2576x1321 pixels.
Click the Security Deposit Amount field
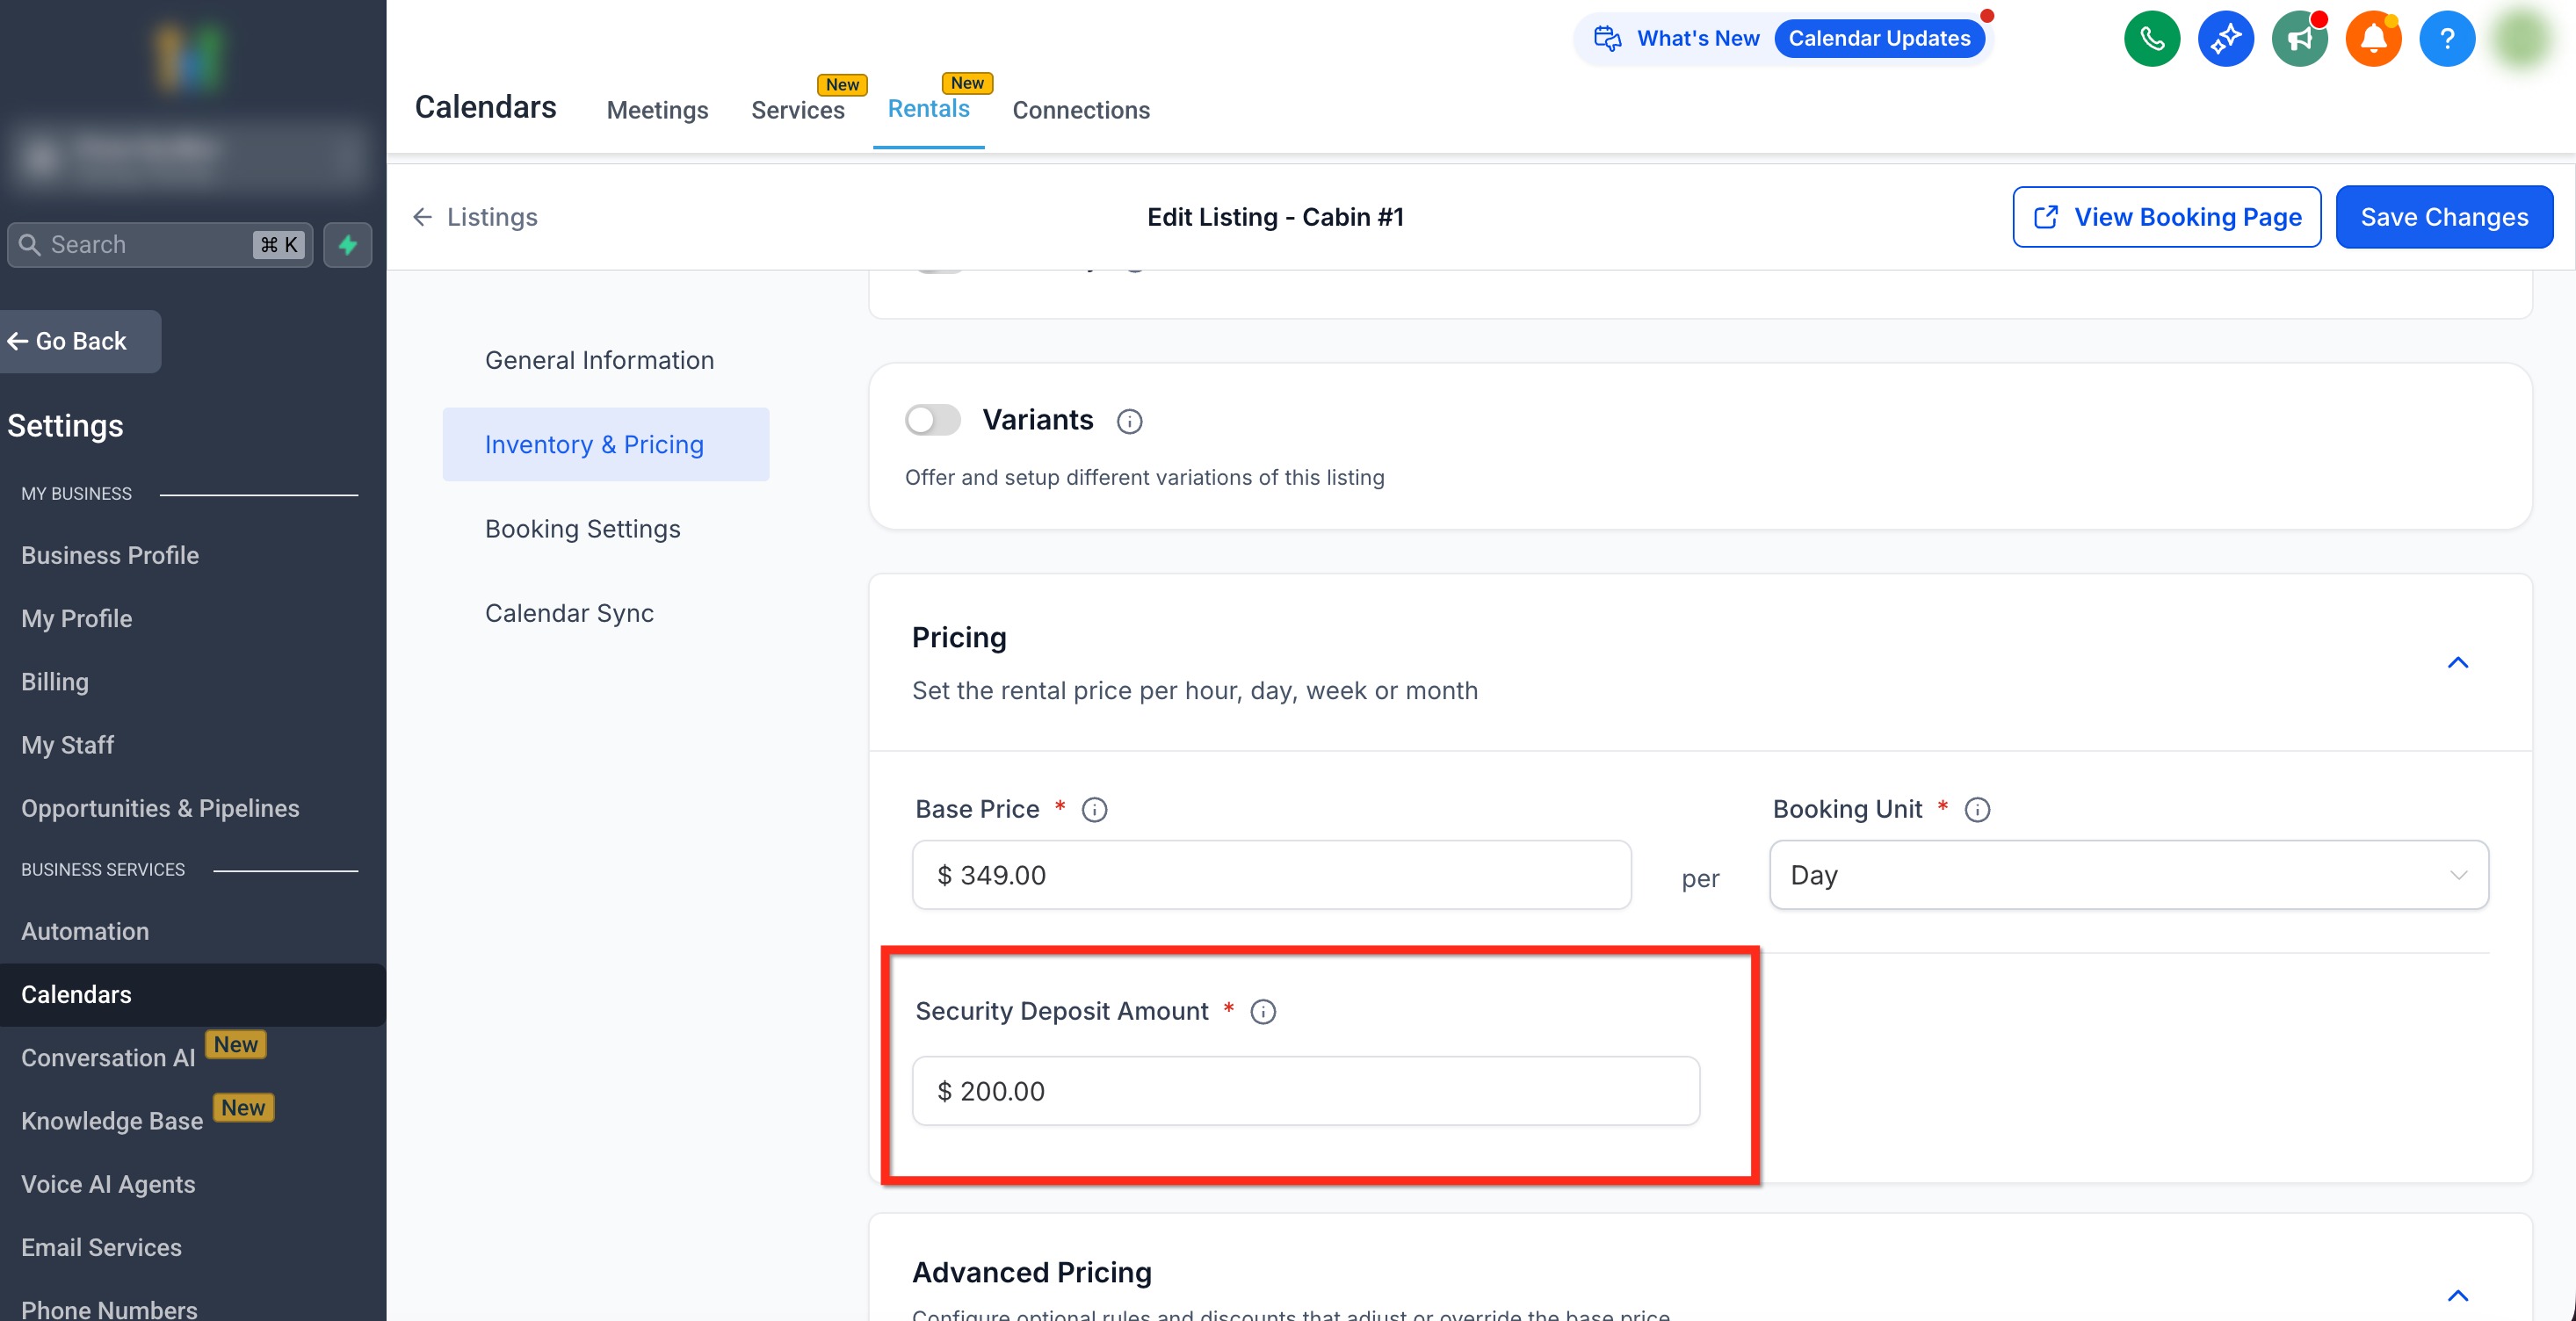1305,1091
